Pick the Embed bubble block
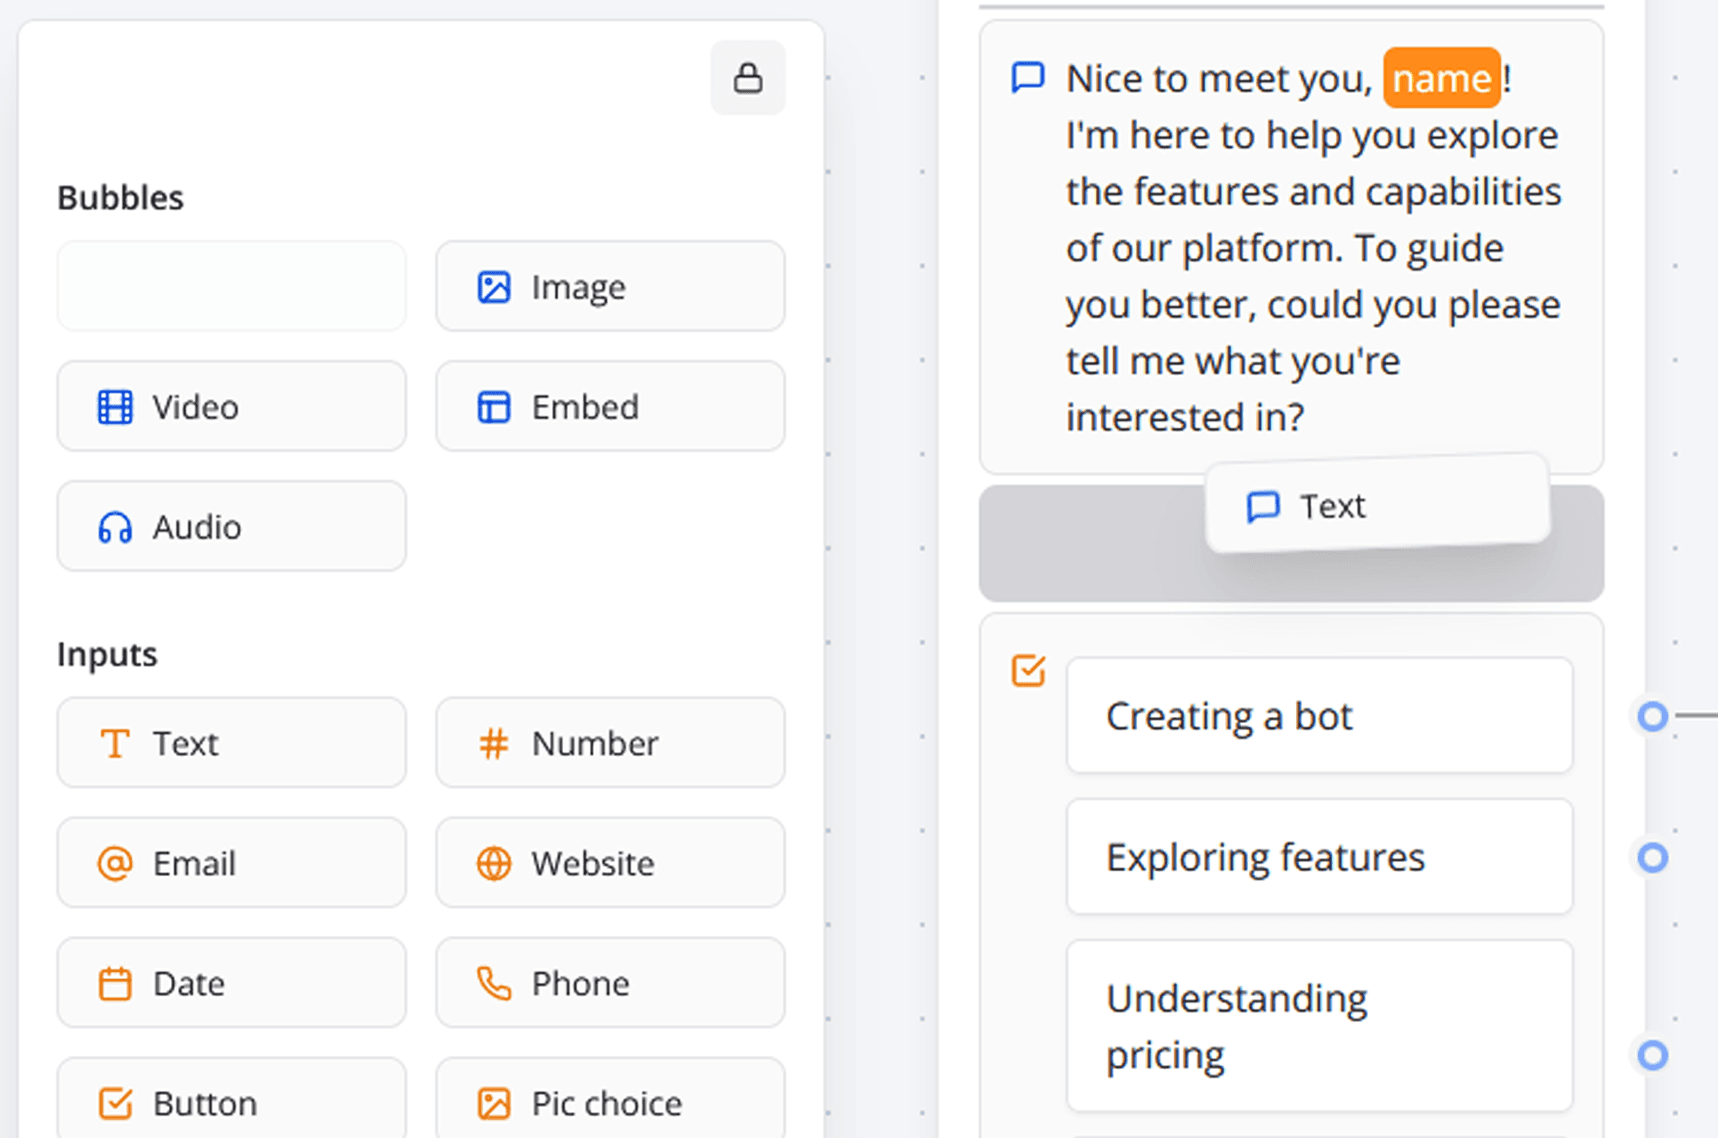This screenshot has width=1718, height=1138. [x=610, y=407]
